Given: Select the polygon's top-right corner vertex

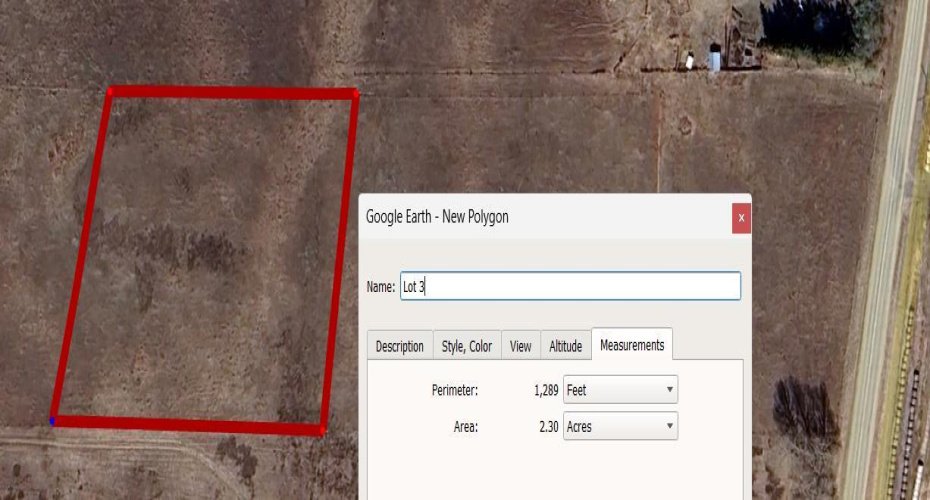Looking at the screenshot, I should [355, 95].
